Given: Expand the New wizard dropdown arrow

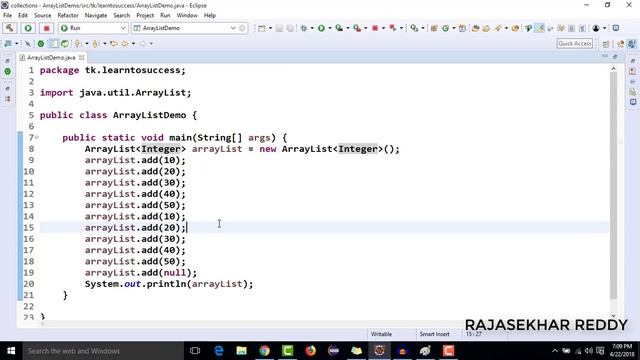Looking at the screenshot, I should pos(270,28).
